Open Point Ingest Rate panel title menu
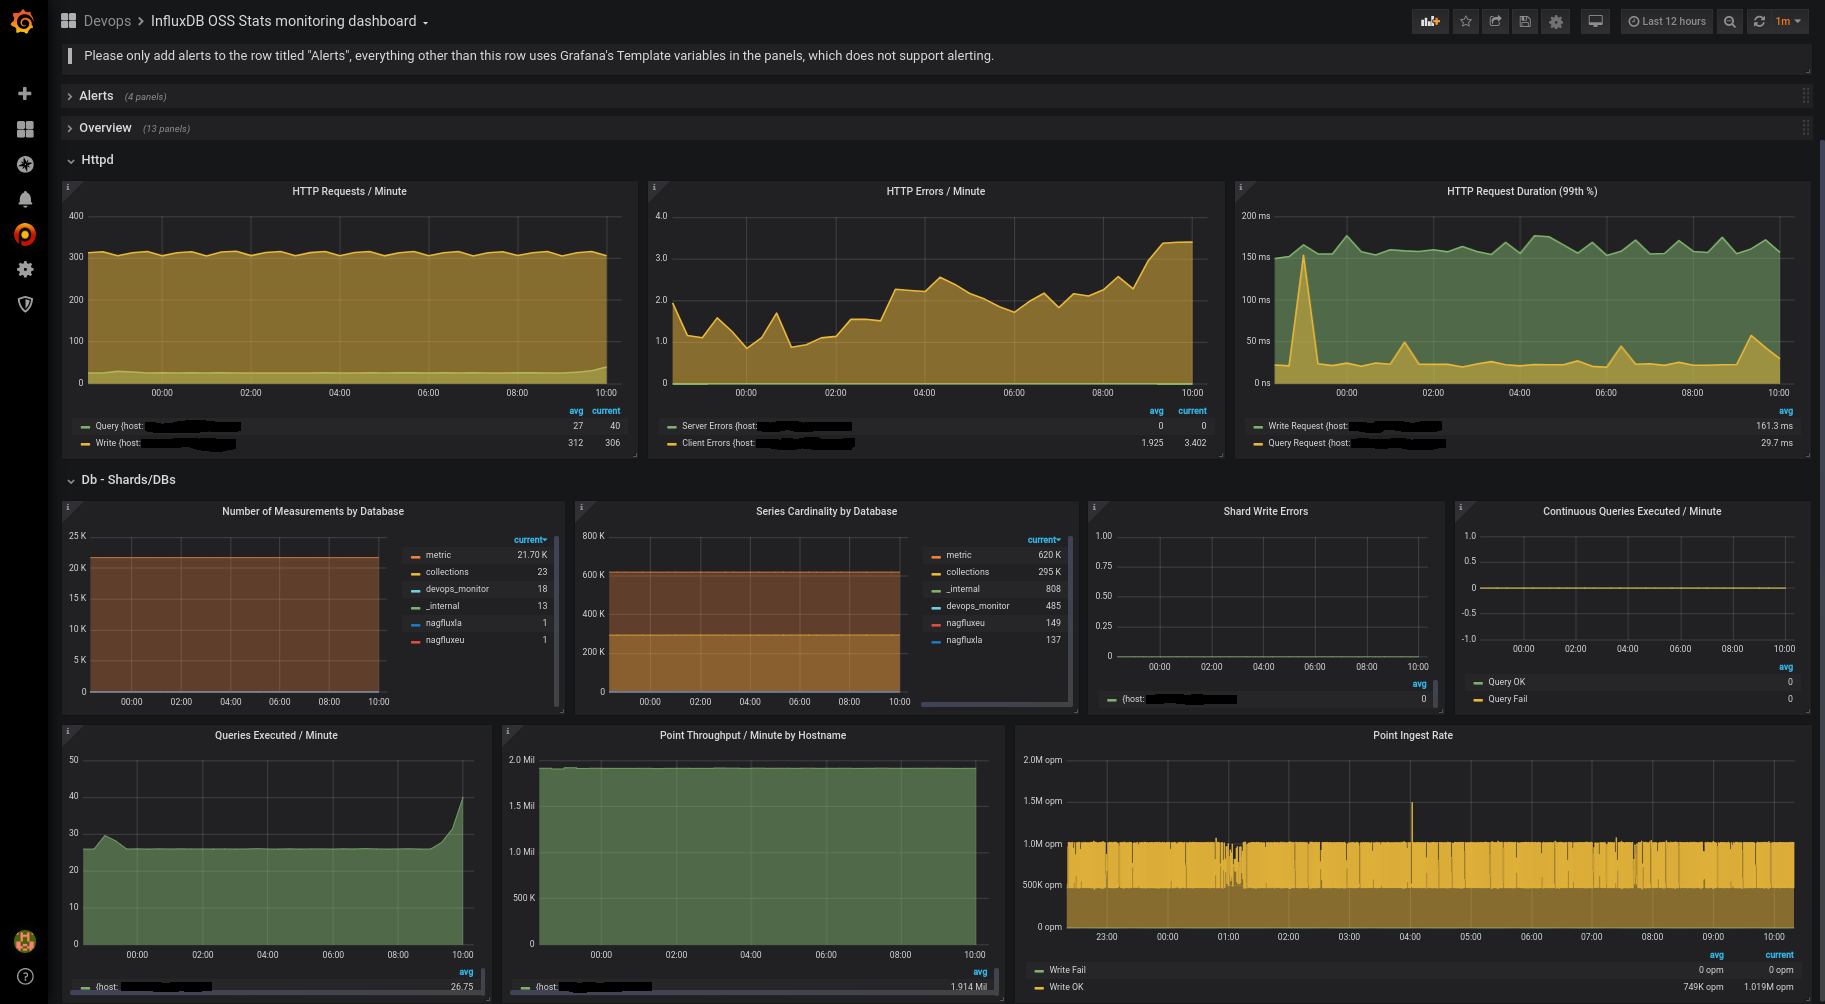The width and height of the screenshot is (1825, 1004). [x=1412, y=735]
